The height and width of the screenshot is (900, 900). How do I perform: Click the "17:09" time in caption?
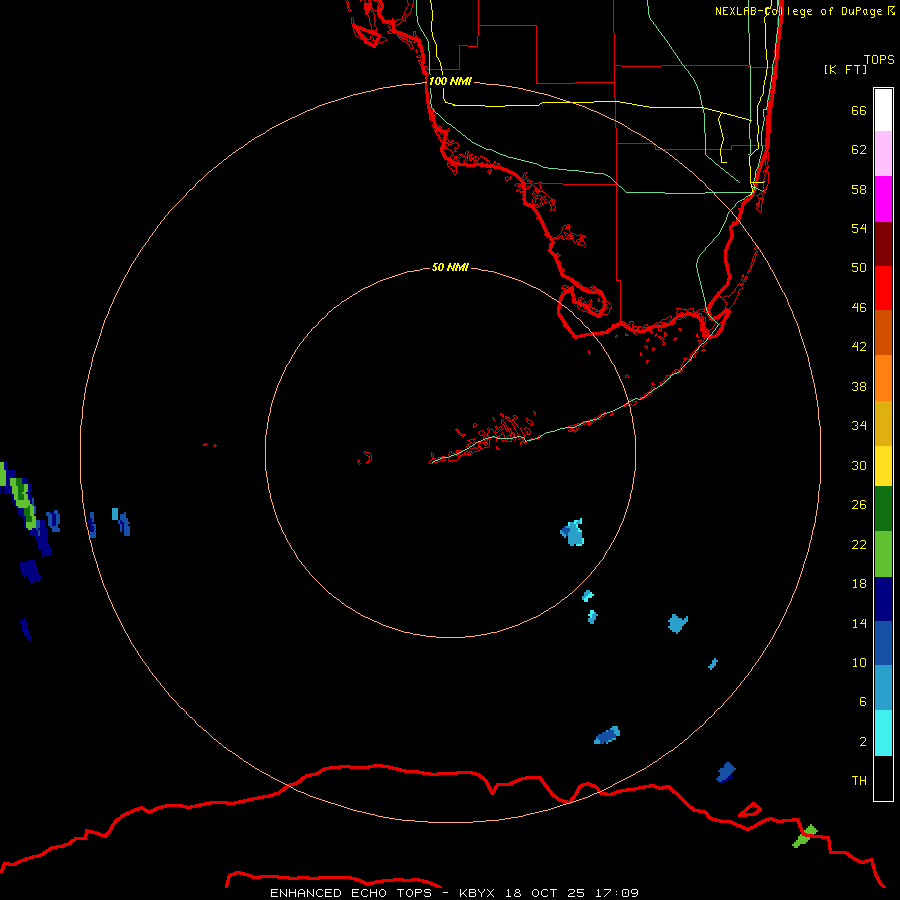(x=617, y=893)
